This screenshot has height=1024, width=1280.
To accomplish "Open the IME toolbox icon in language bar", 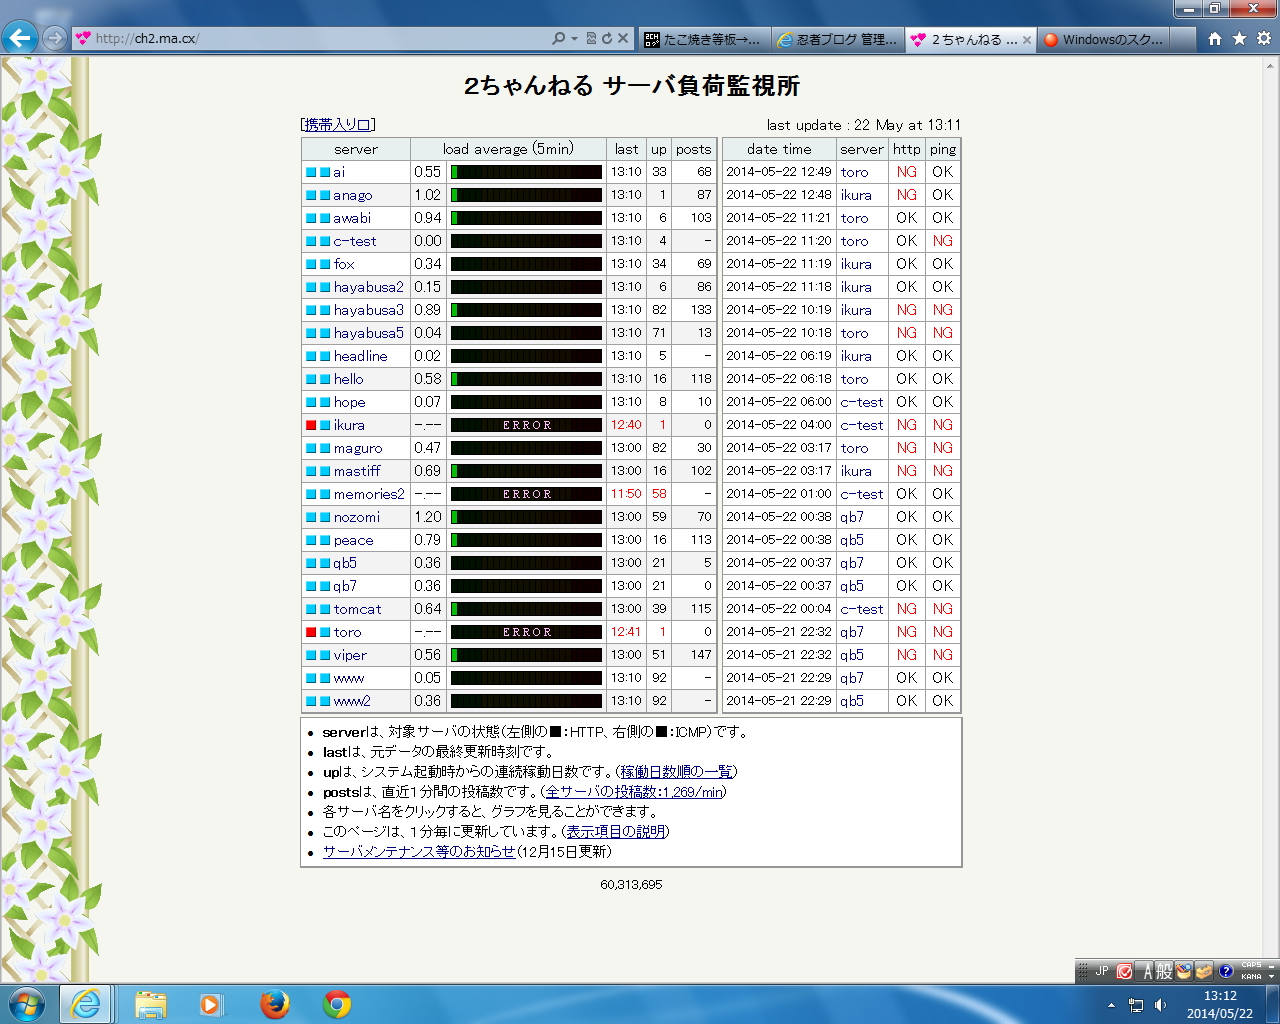I will (1204, 971).
